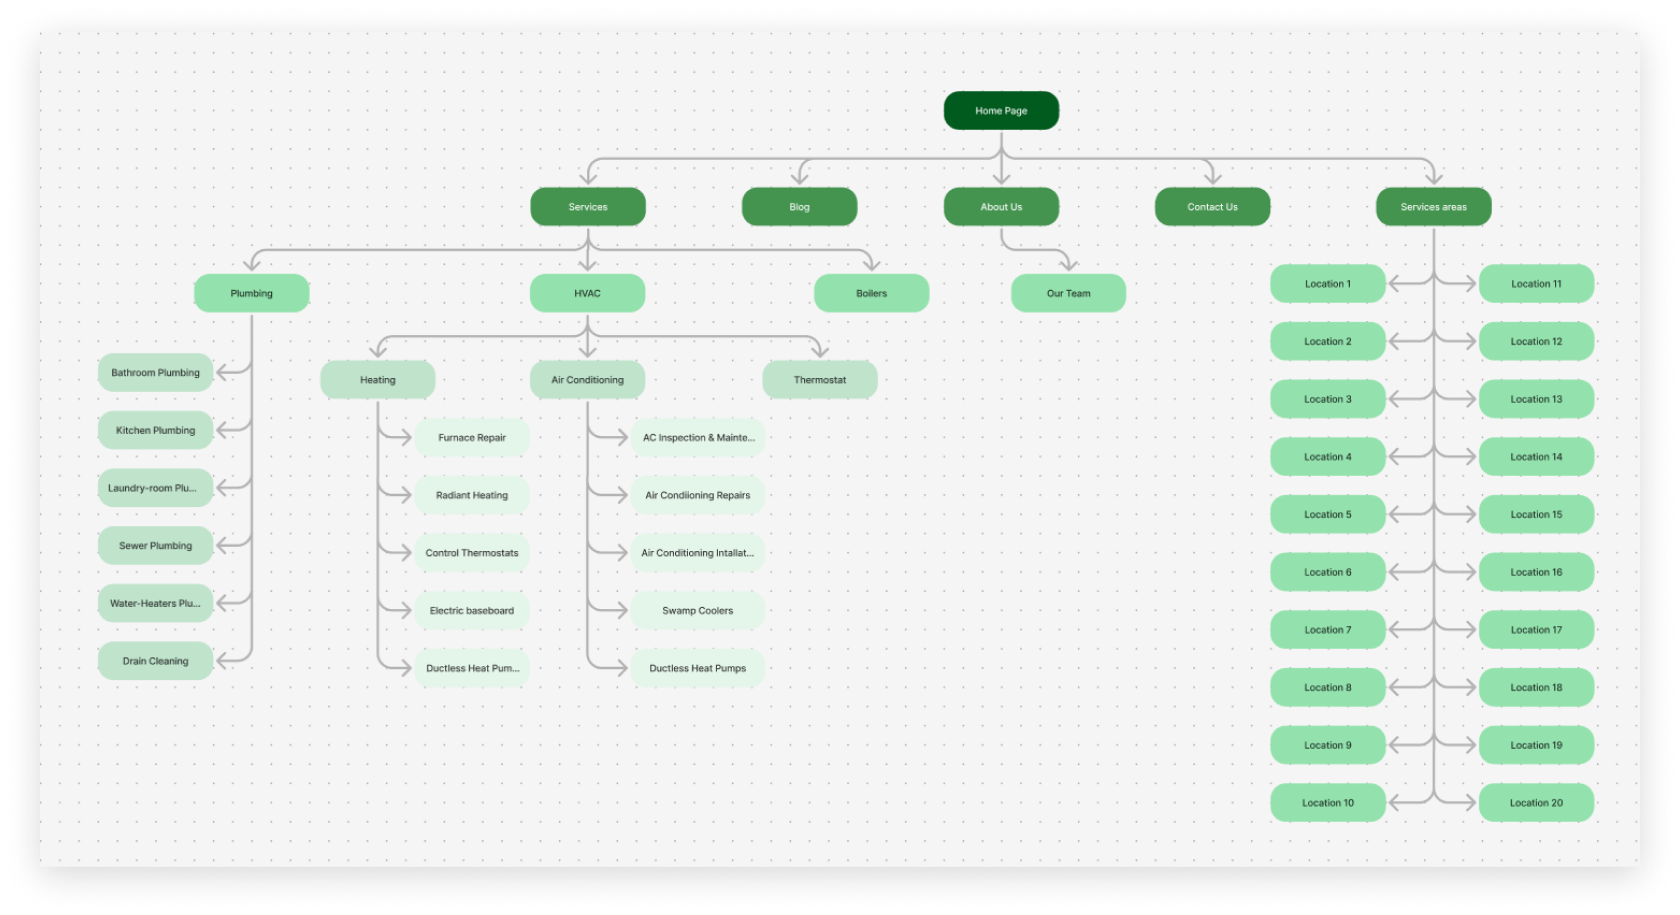This screenshot has height=915, width=1680.
Task: Select the Blog node
Action: [x=799, y=207]
